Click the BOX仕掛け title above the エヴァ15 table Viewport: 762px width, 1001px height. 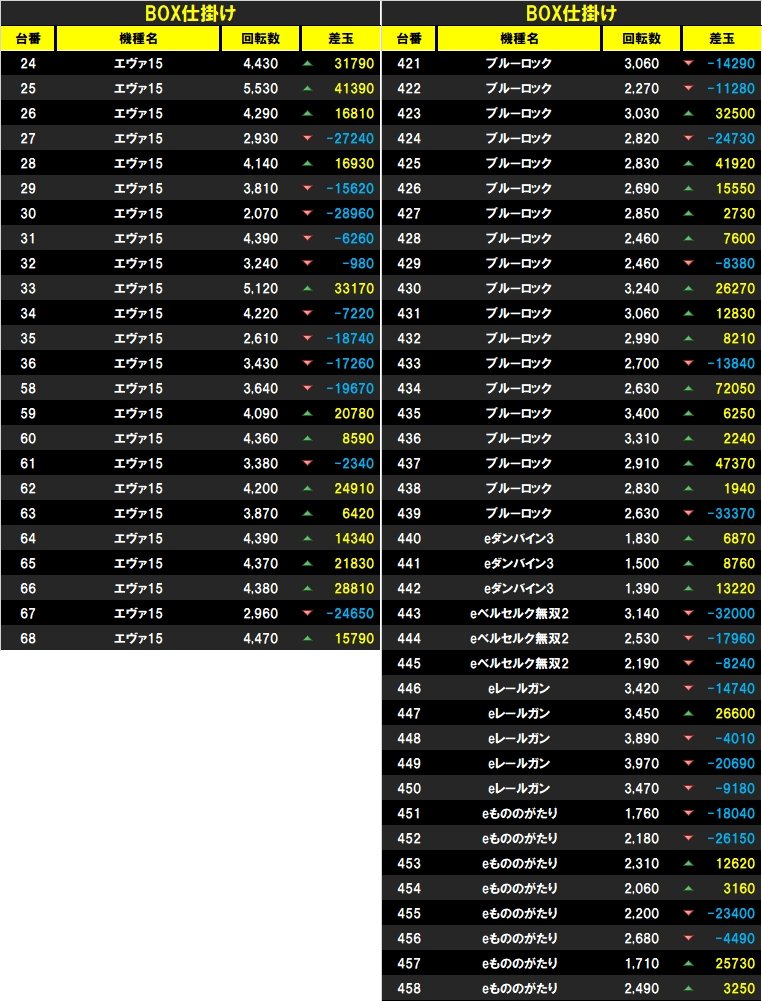(x=190, y=13)
